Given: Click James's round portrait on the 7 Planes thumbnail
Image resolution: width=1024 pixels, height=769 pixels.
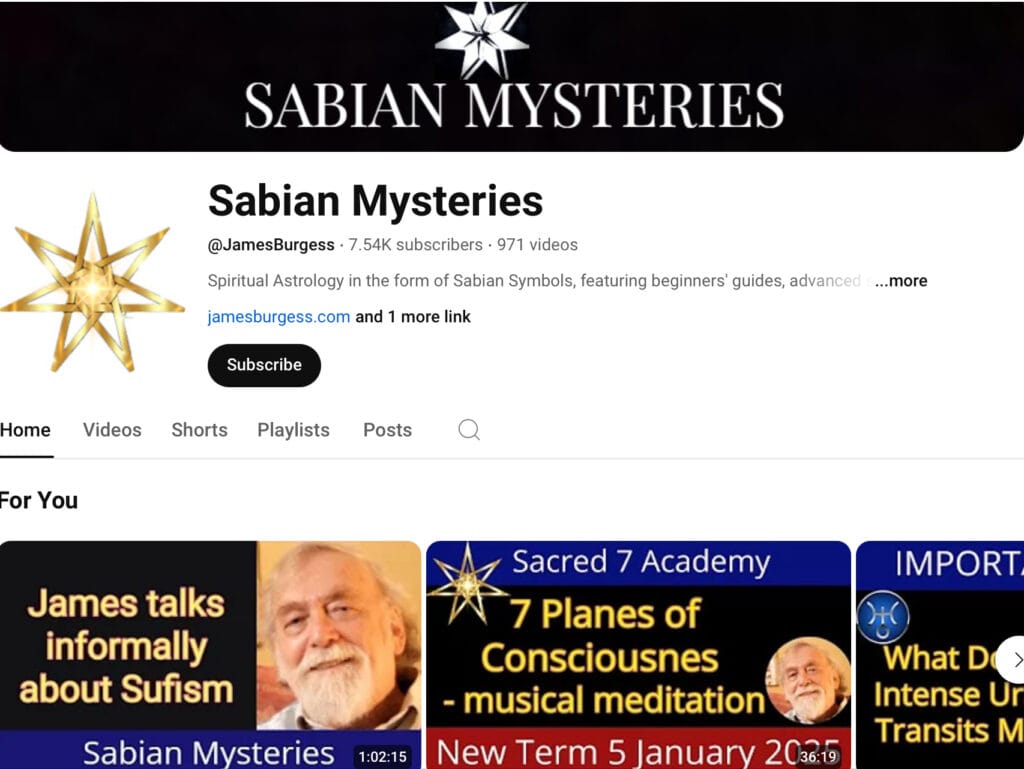Looking at the screenshot, I should pyautogui.click(x=807, y=680).
